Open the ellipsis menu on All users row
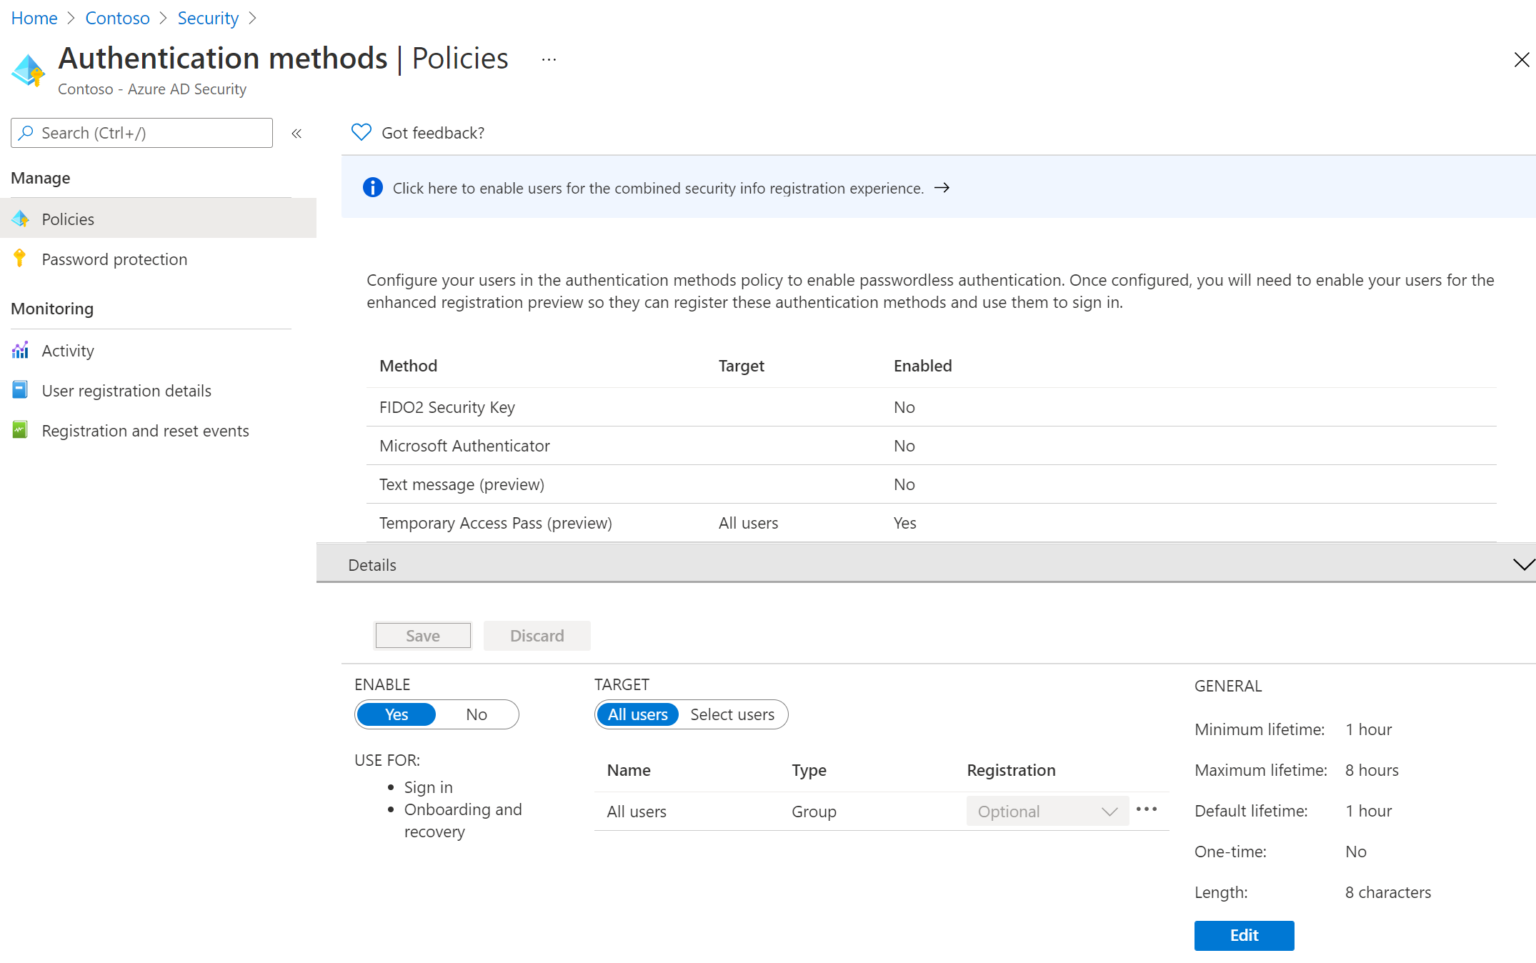Image resolution: width=1536 pixels, height=963 pixels. [x=1146, y=810]
